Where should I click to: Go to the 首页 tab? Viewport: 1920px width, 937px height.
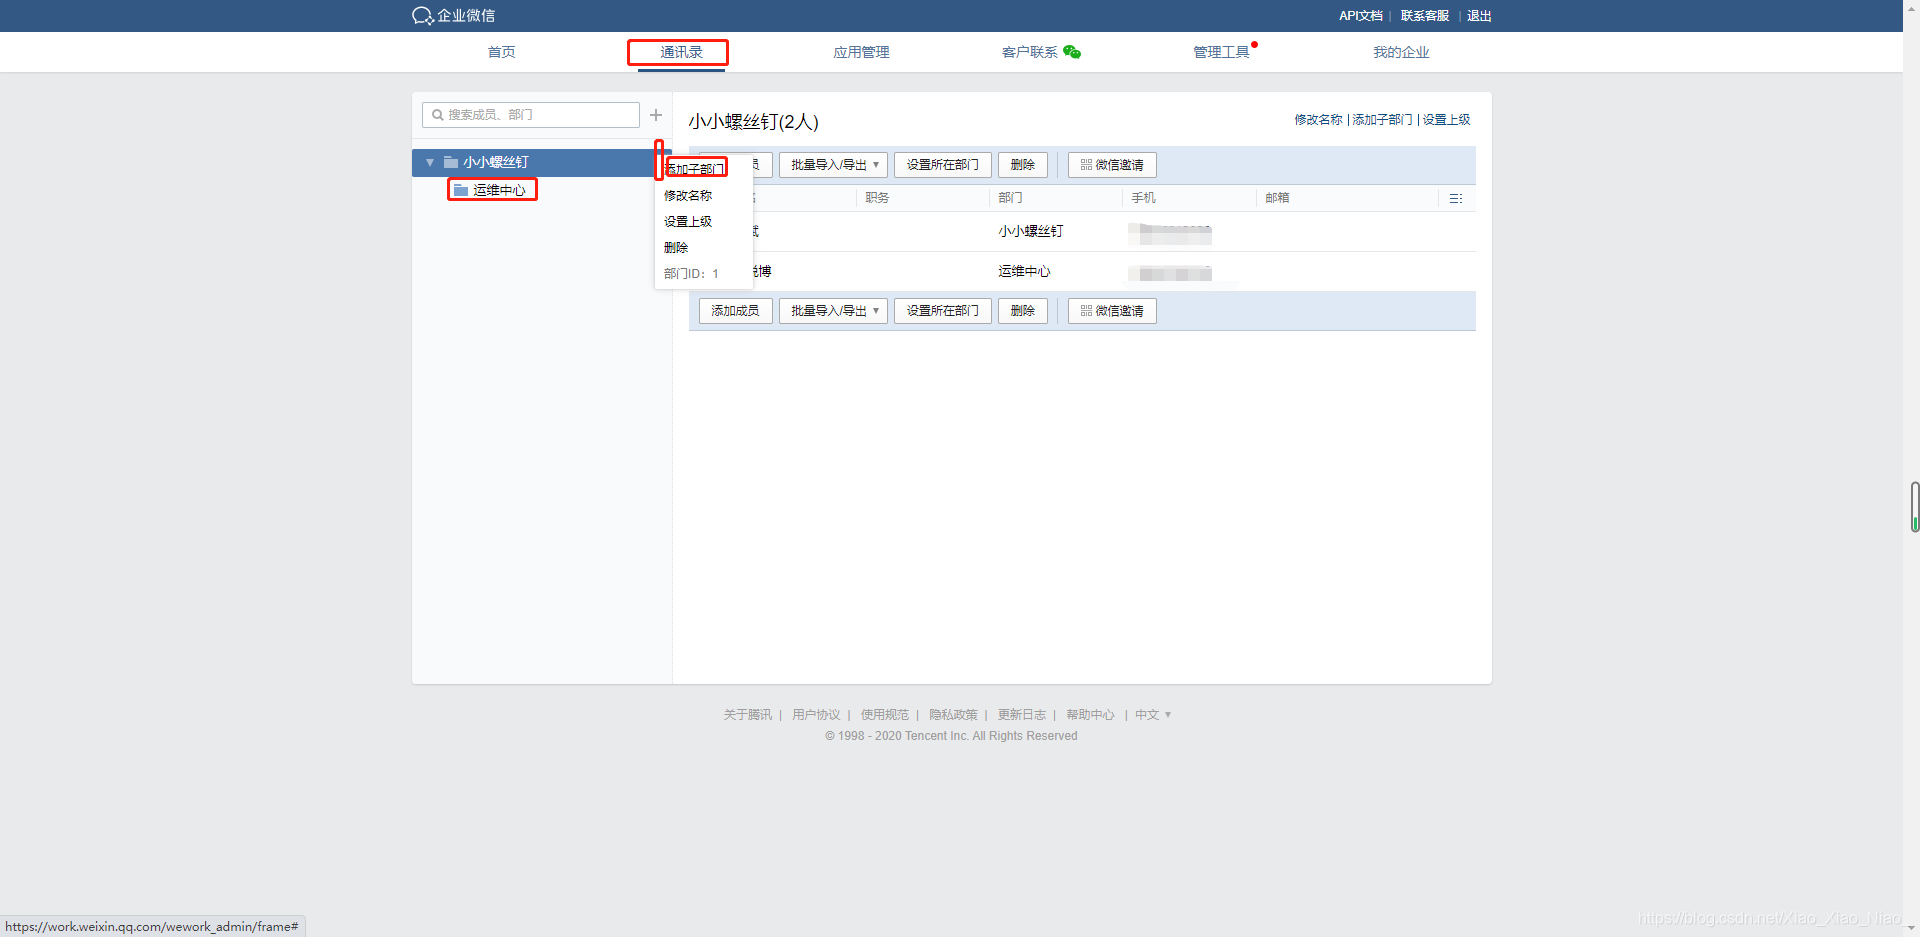pyautogui.click(x=502, y=52)
